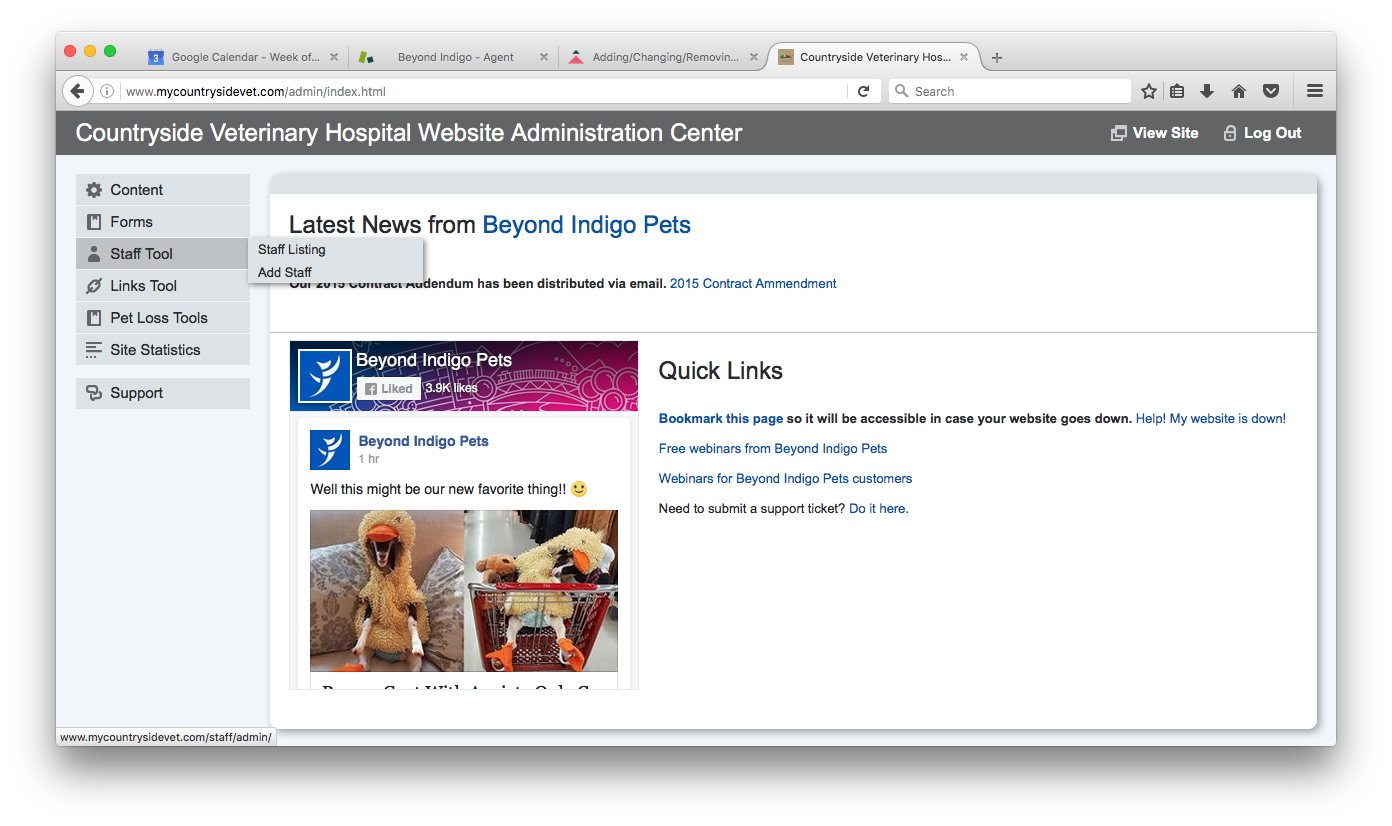The image size is (1392, 826).
Task: Click the Do it here support ticket link
Action: click(877, 509)
